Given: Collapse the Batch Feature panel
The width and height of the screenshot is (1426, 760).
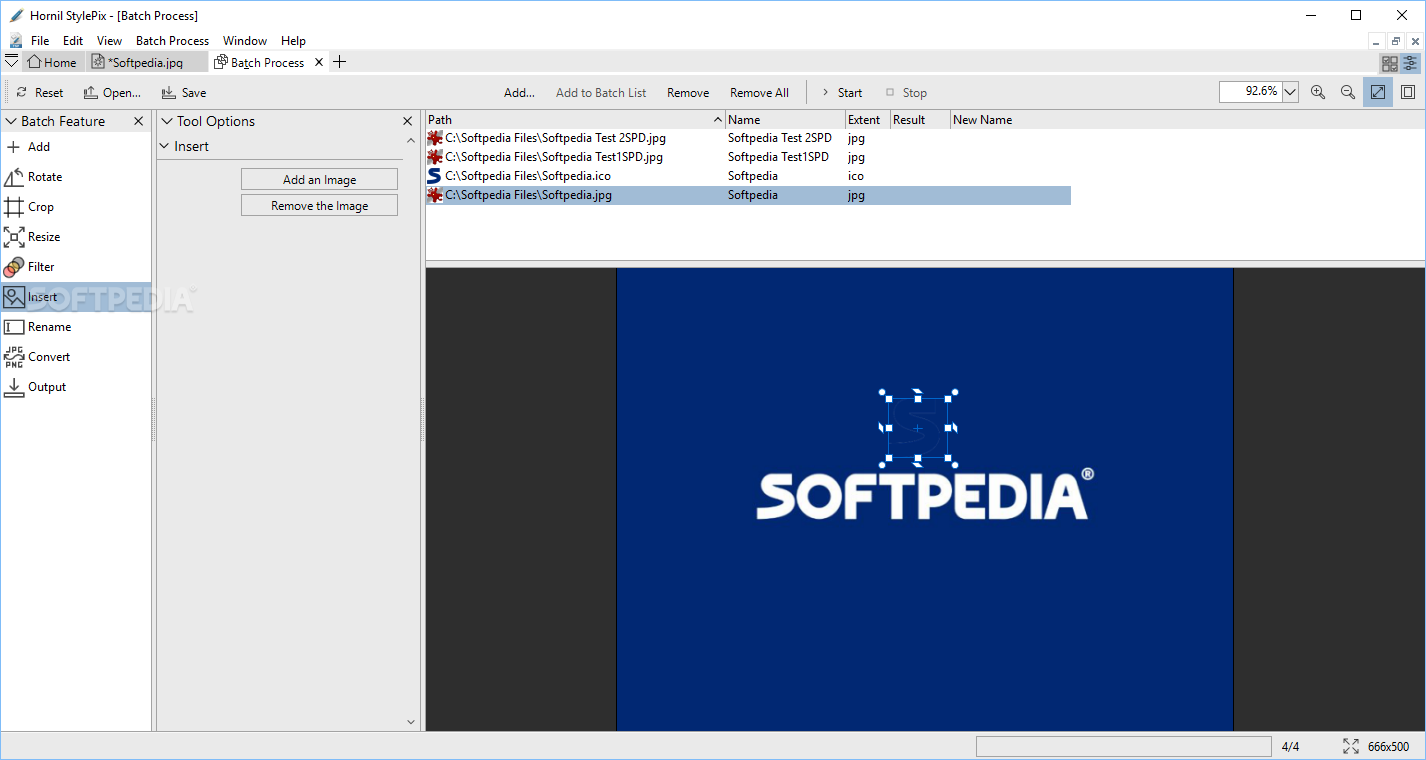Looking at the screenshot, I should pyautogui.click(x=11, y=121).
